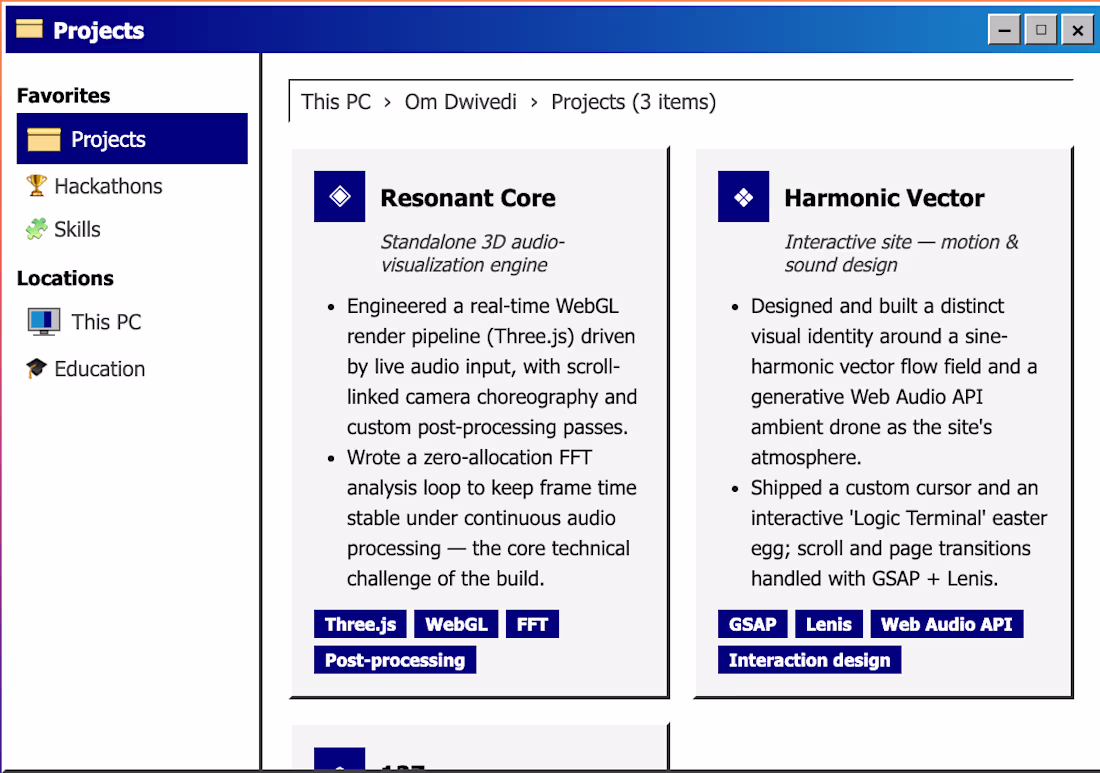Click the Harmonic Vector four-diamond icon
1100x773 pixels.
pos(744,196)
